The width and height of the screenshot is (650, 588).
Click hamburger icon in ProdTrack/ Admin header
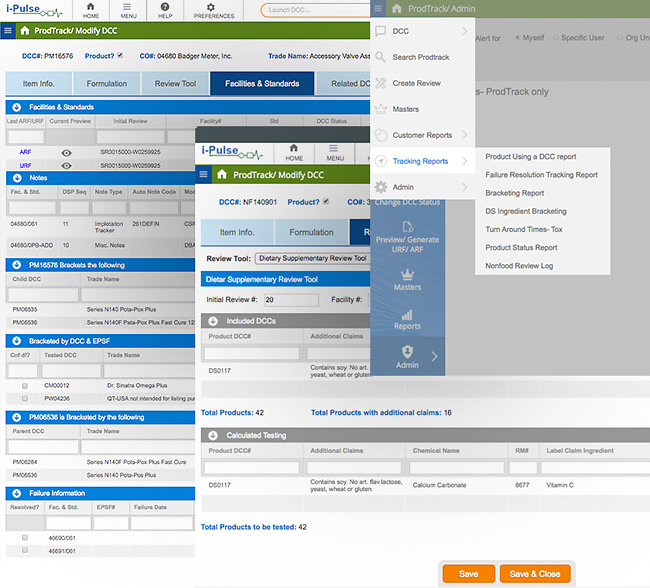tap(378, 8)
